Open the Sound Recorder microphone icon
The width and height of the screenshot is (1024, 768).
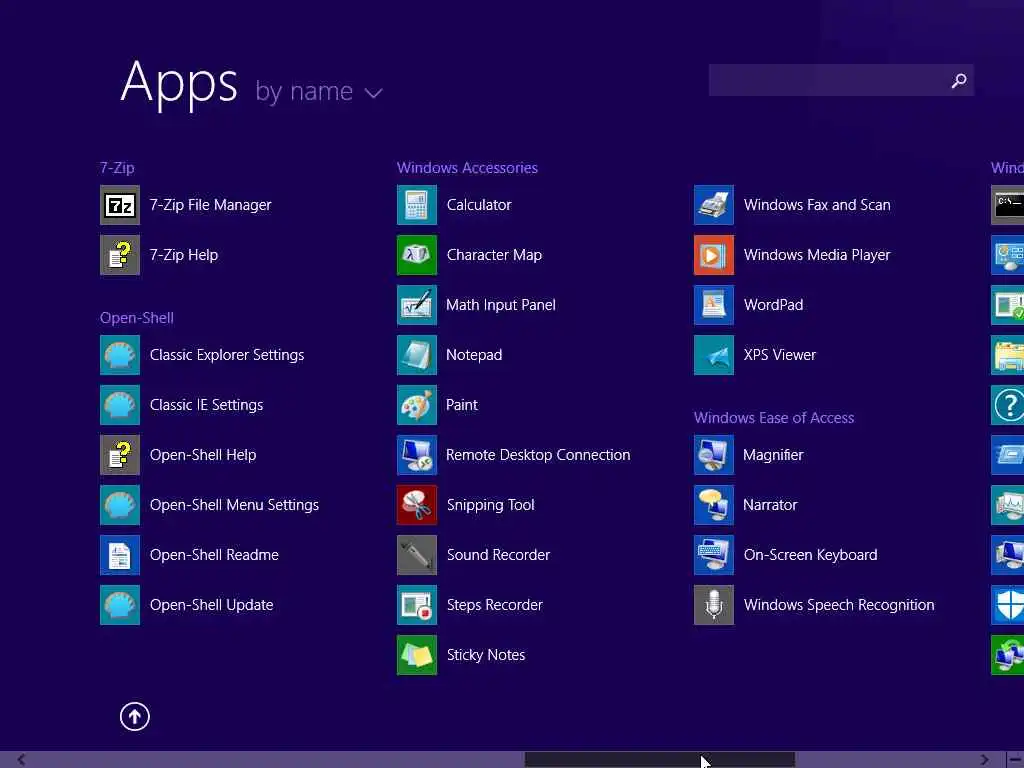click(x=417, y=555)
